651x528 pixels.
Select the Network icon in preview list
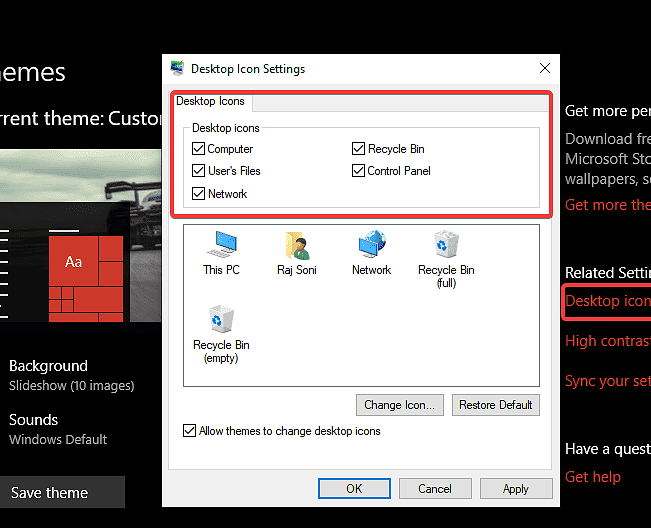(x=372, y=253)
